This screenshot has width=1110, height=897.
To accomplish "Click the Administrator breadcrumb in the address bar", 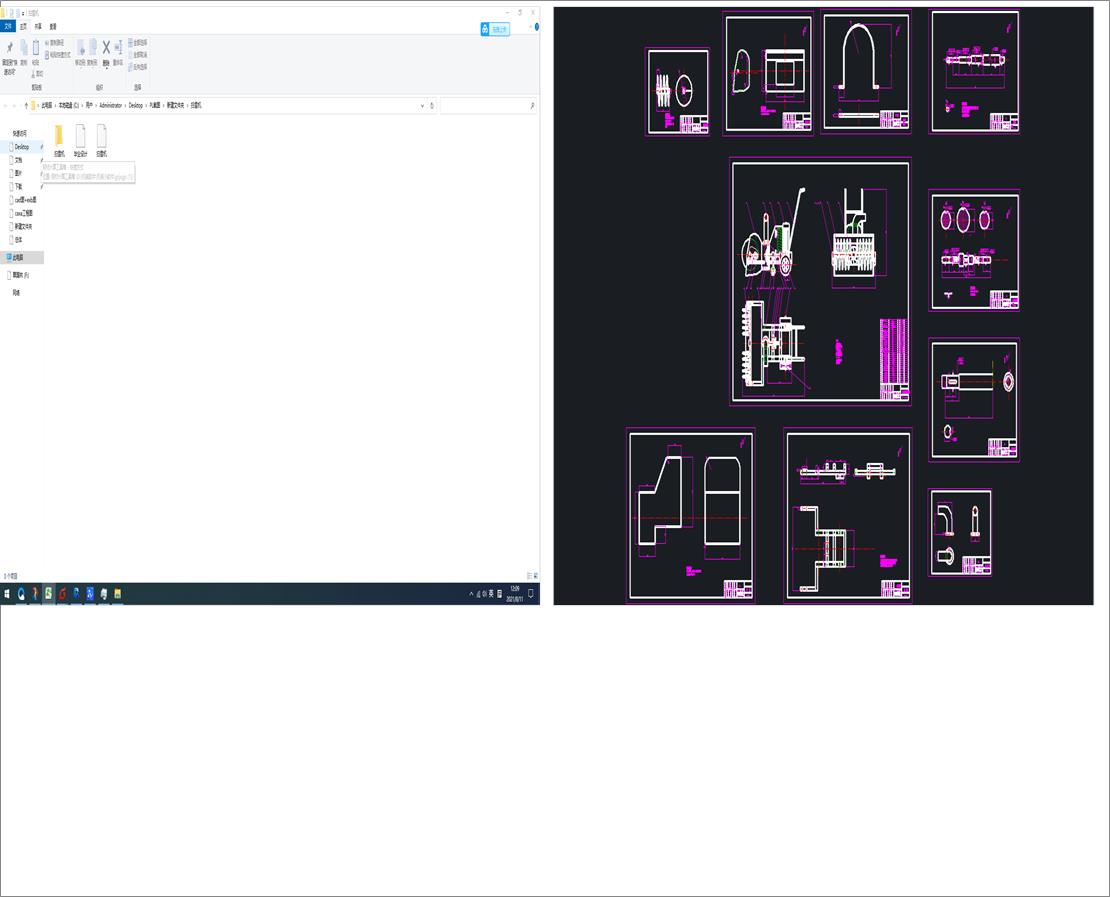I will tap(110, 105).
